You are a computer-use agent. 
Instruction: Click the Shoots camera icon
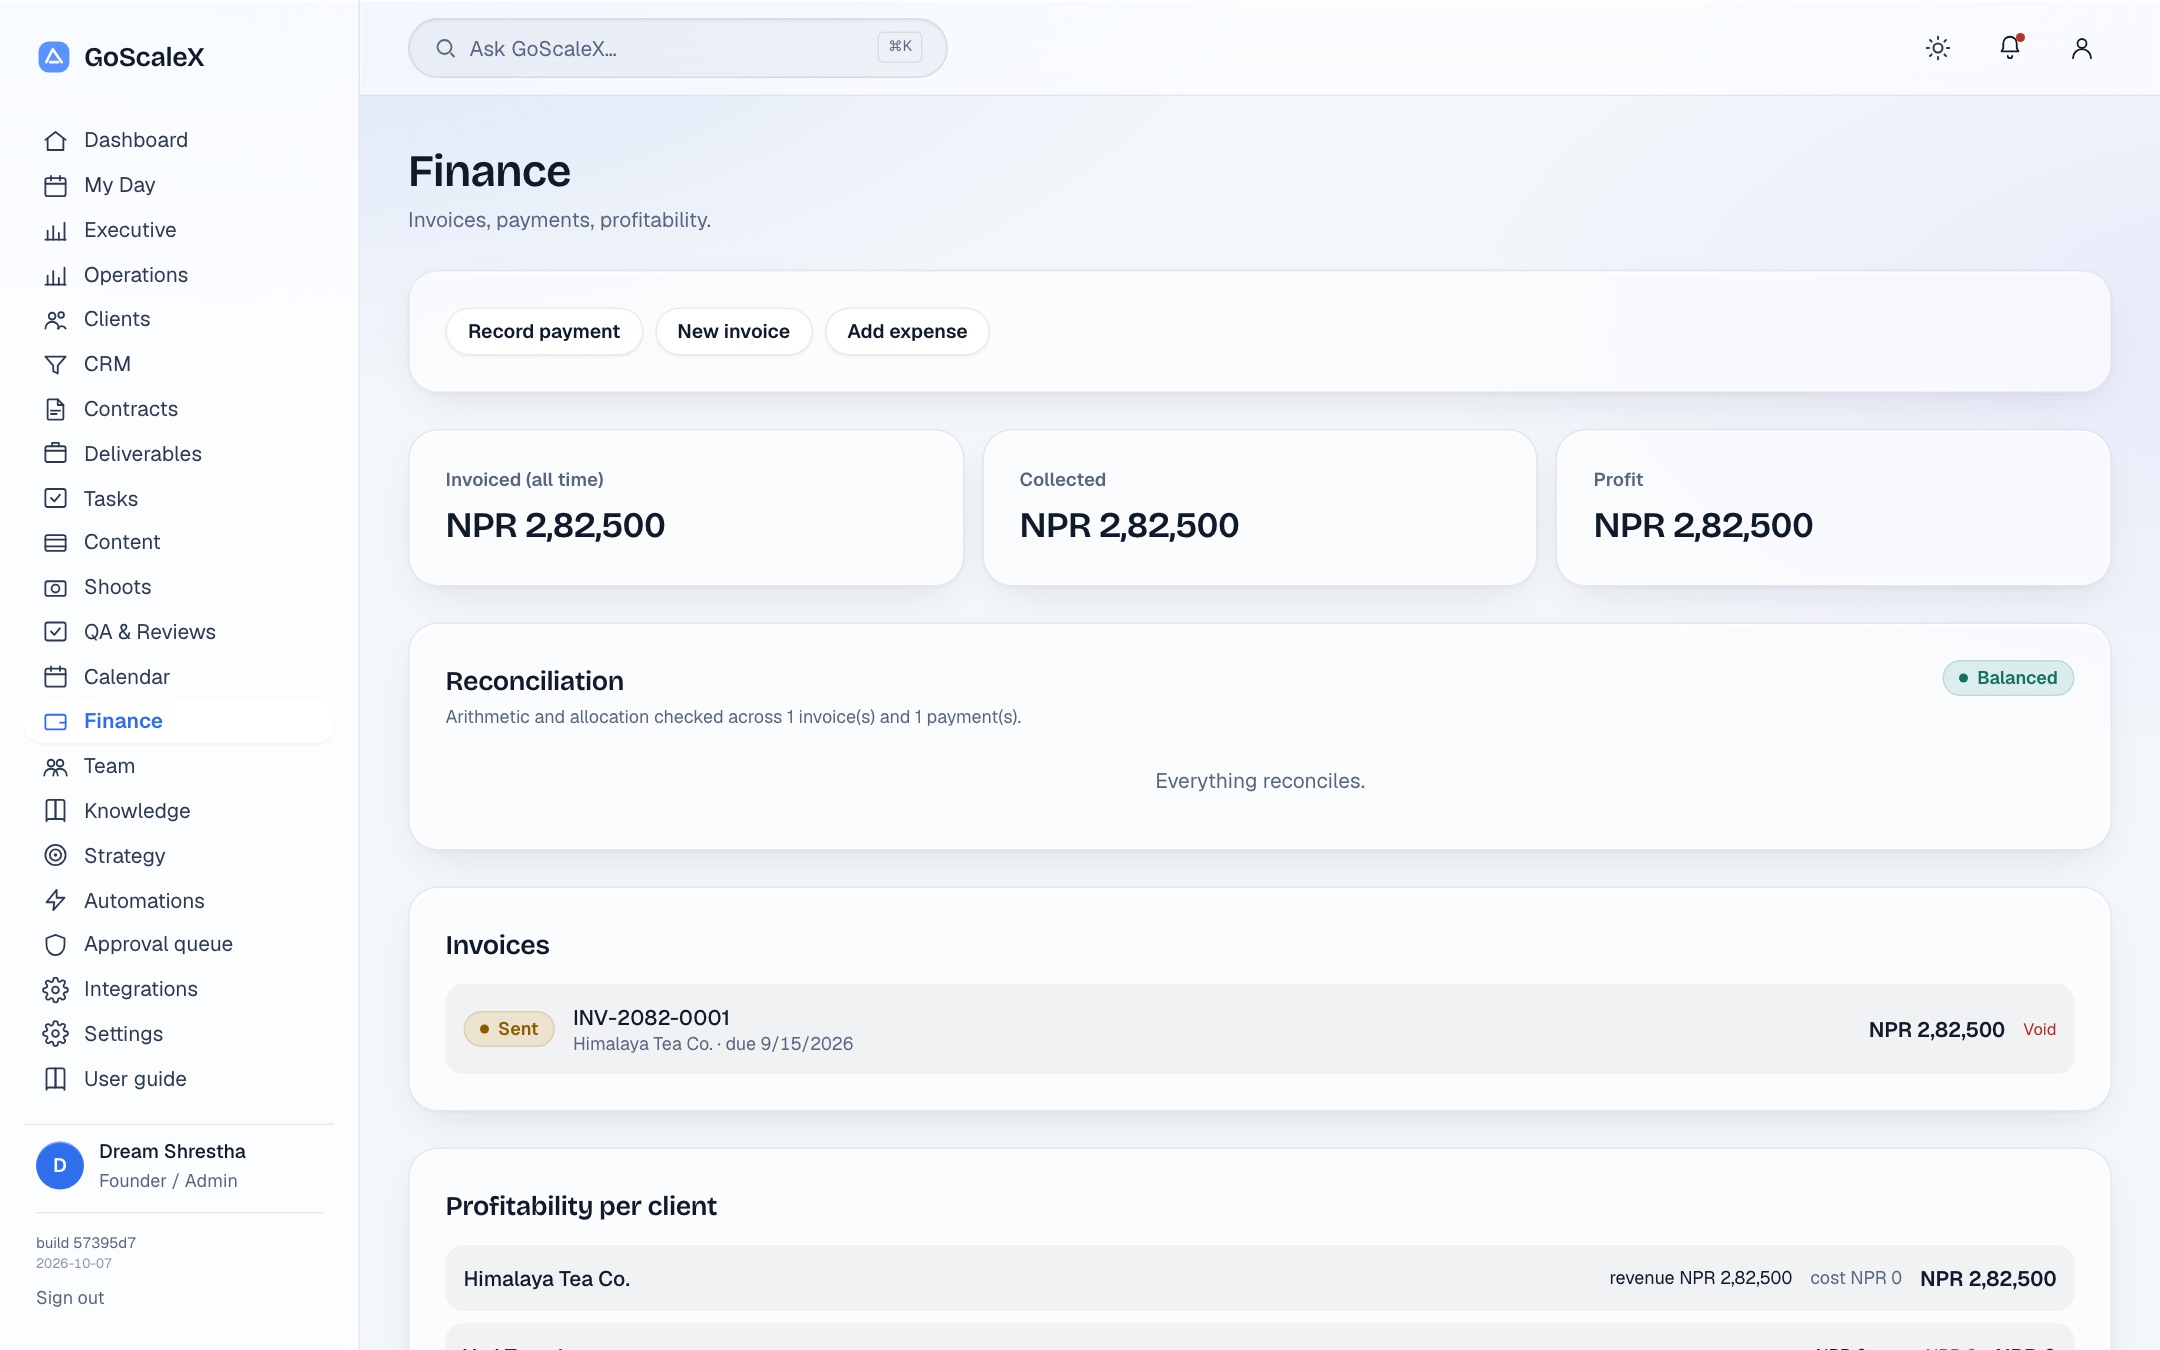tap(56, 588)
